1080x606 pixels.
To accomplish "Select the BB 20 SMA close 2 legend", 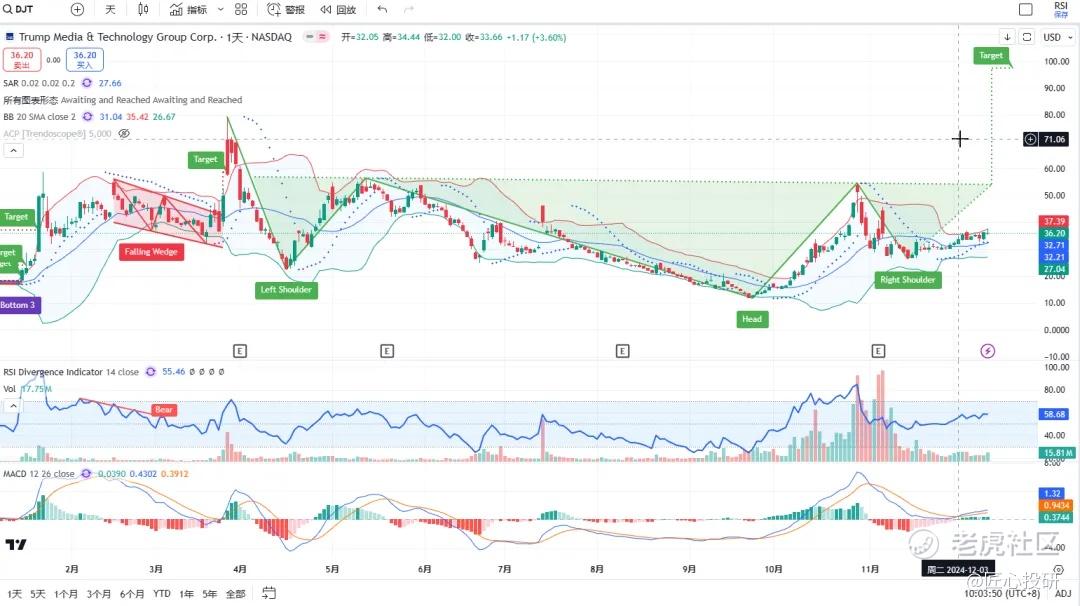I will [39, 116].
